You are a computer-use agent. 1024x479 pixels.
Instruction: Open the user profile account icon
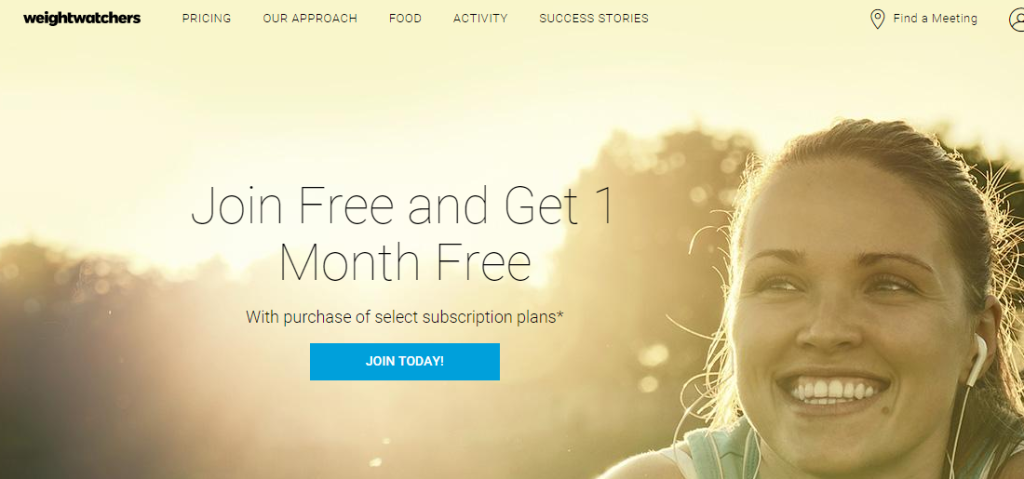1017,19
